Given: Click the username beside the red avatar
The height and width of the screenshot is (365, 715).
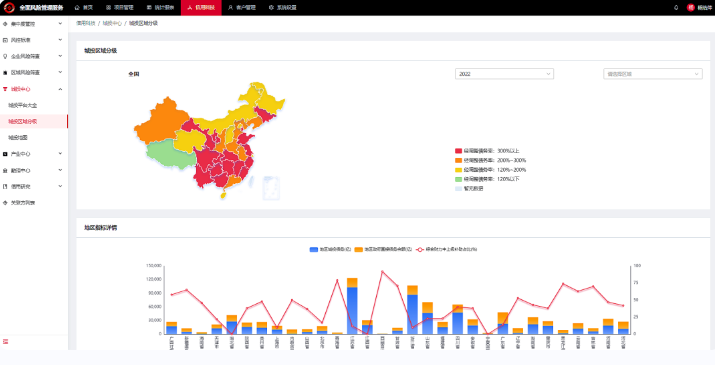Looking at the screenshot, I should [705, 8].
